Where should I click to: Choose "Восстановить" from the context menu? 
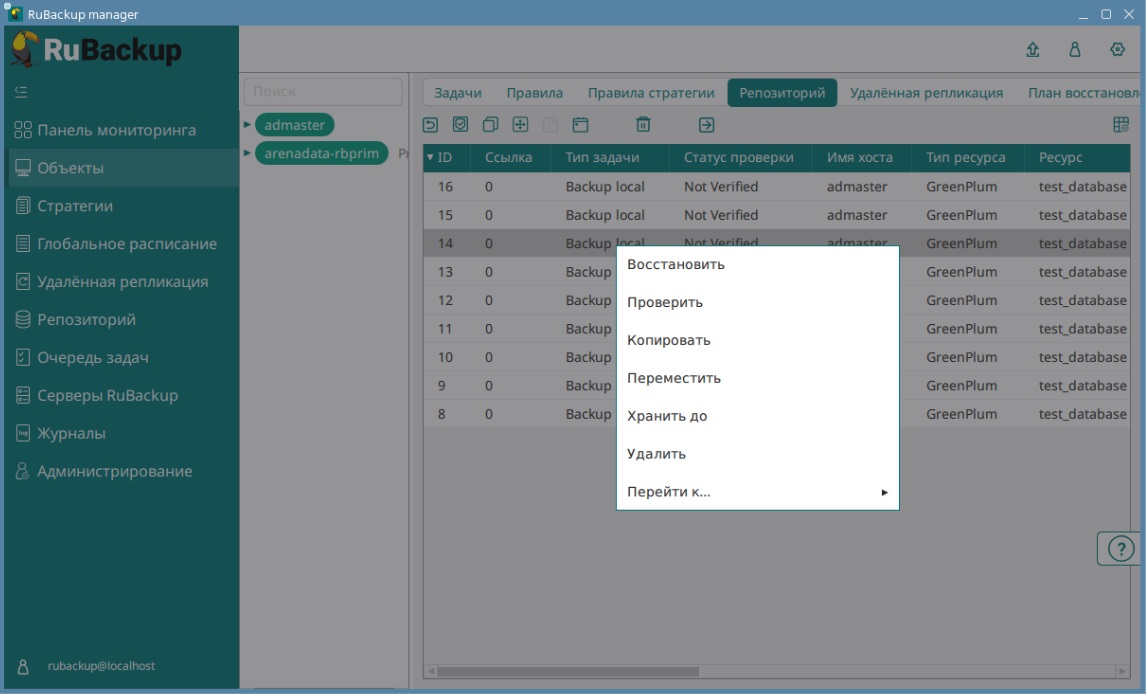(x=676, y=265)
